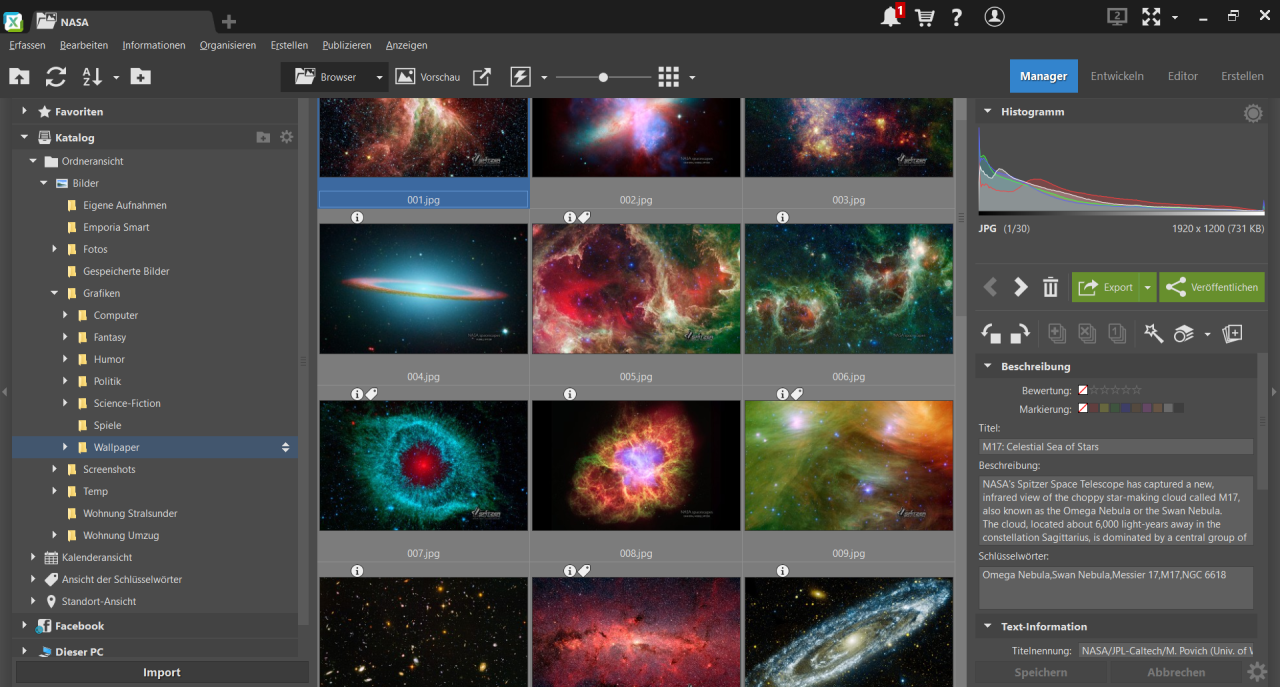Collapse the Histogramm panel

(988, 112)
